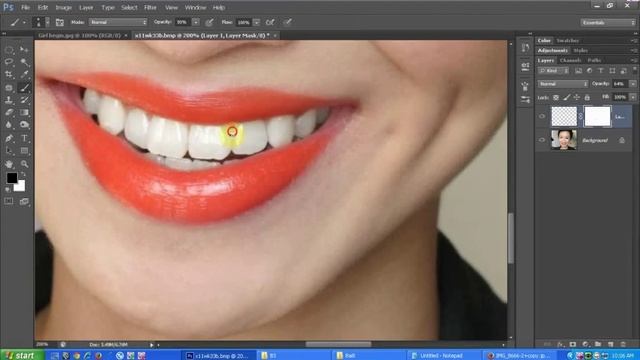Select the Healing Brush tool
The width and height of the screenshot is (640, 360).
9,87
